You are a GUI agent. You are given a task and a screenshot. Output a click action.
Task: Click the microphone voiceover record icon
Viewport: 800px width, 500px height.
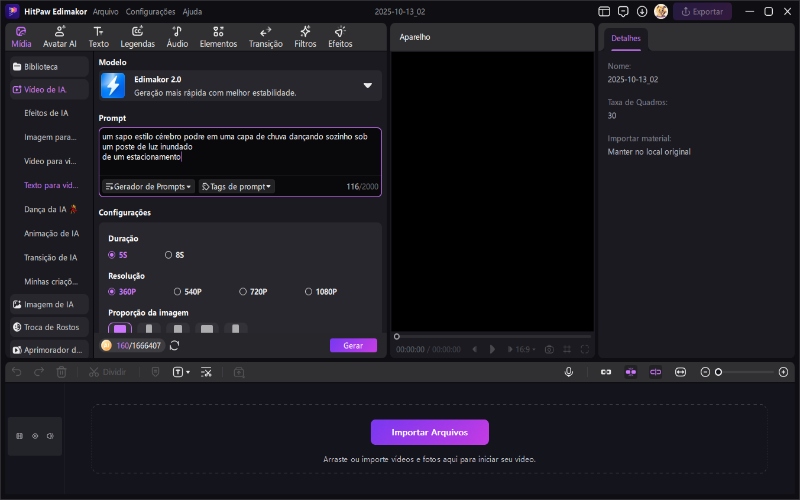point(569,372)
